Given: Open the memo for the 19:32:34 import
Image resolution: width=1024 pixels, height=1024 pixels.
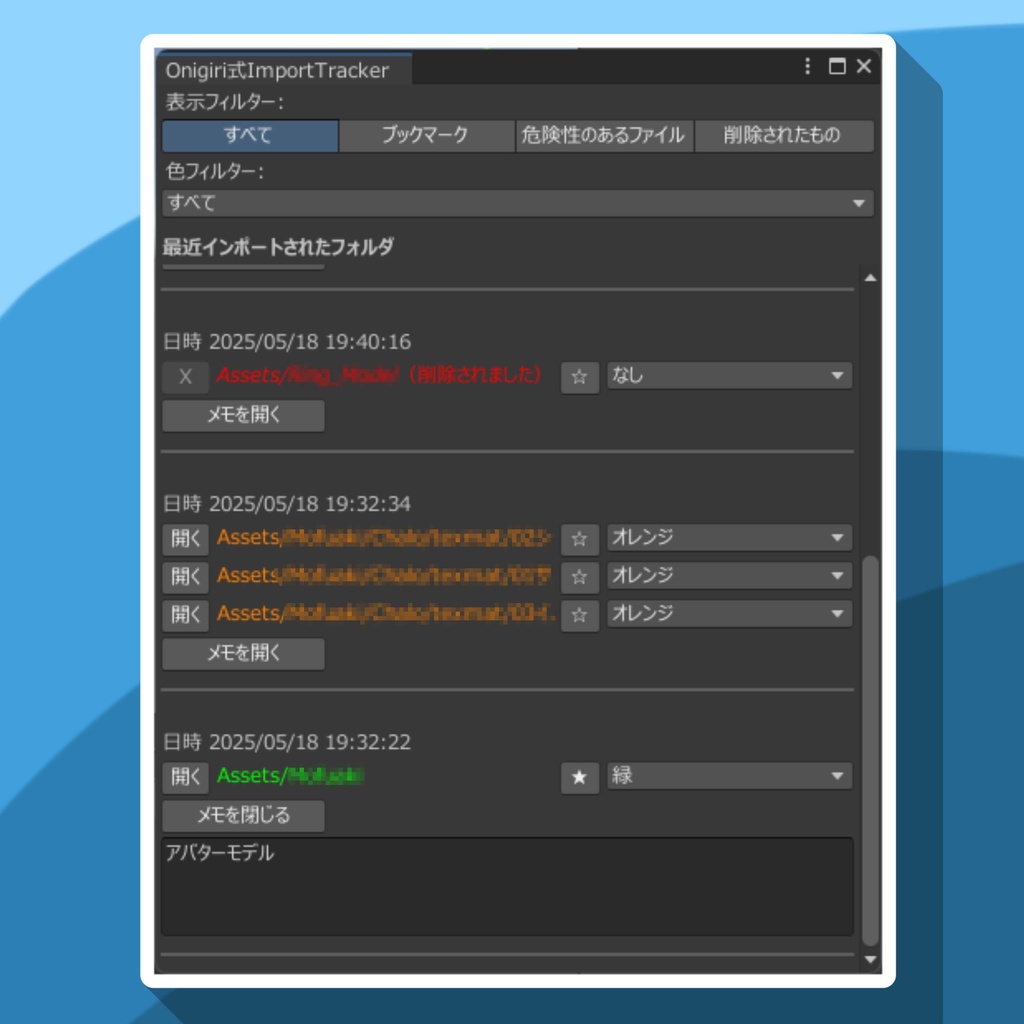Looking at the screenshot, I should coord(242,655).
